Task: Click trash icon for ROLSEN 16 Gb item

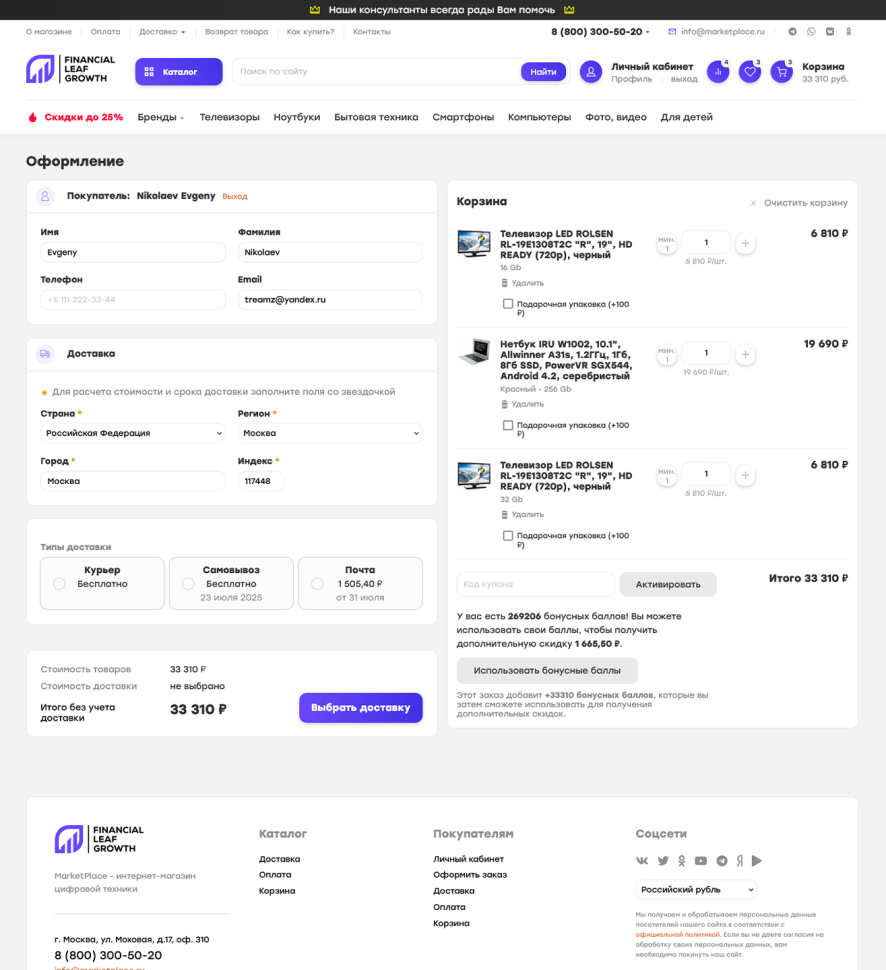Action: (x=504, y=283)
